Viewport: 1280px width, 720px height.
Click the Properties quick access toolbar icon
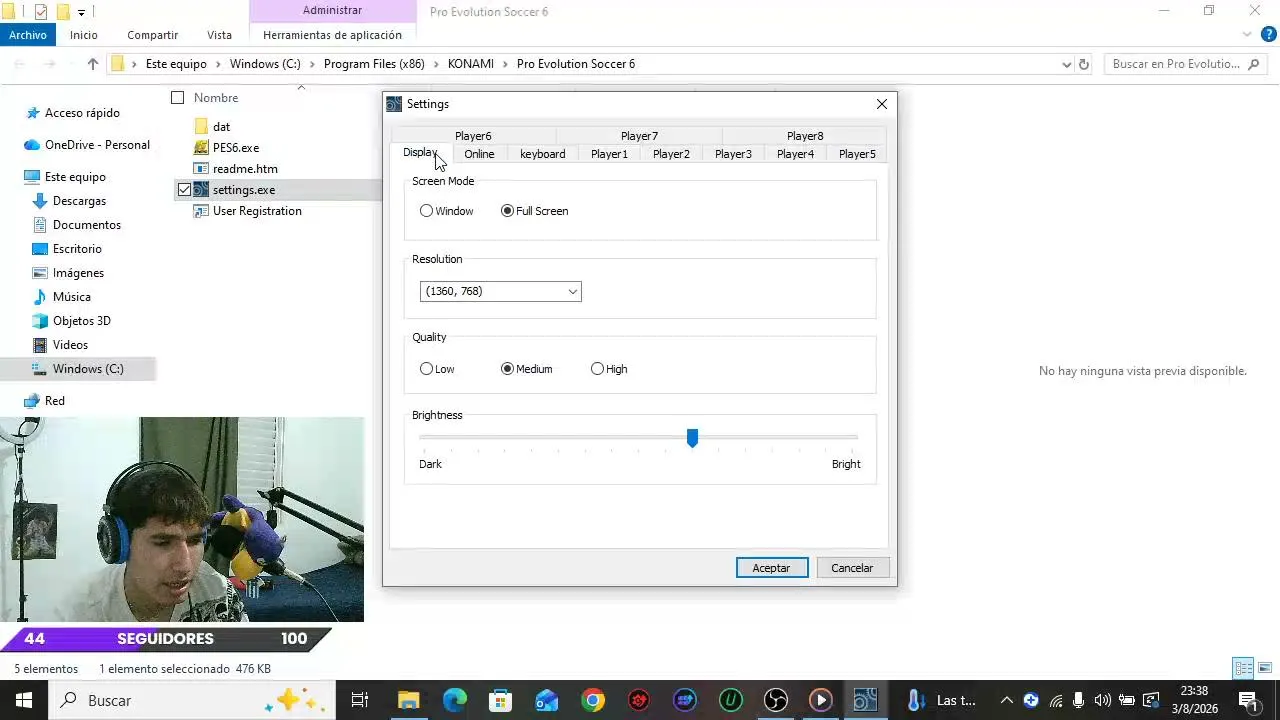[x=40, y=12]
